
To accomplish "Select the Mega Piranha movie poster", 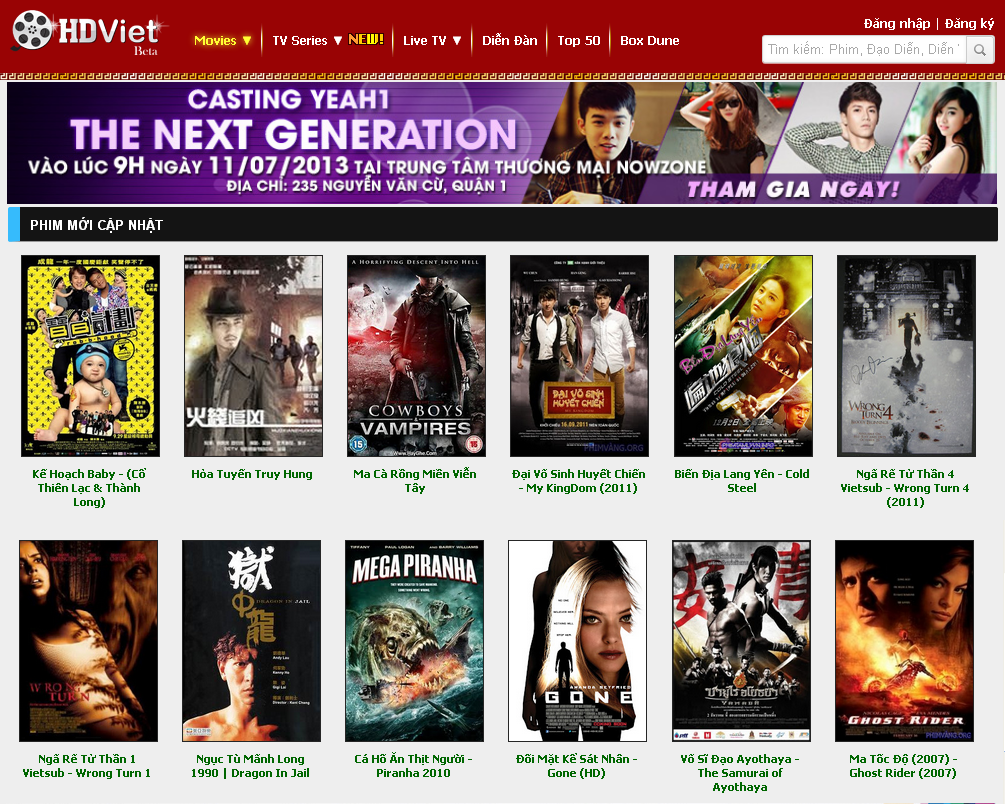I will click(x=414, y=641).
